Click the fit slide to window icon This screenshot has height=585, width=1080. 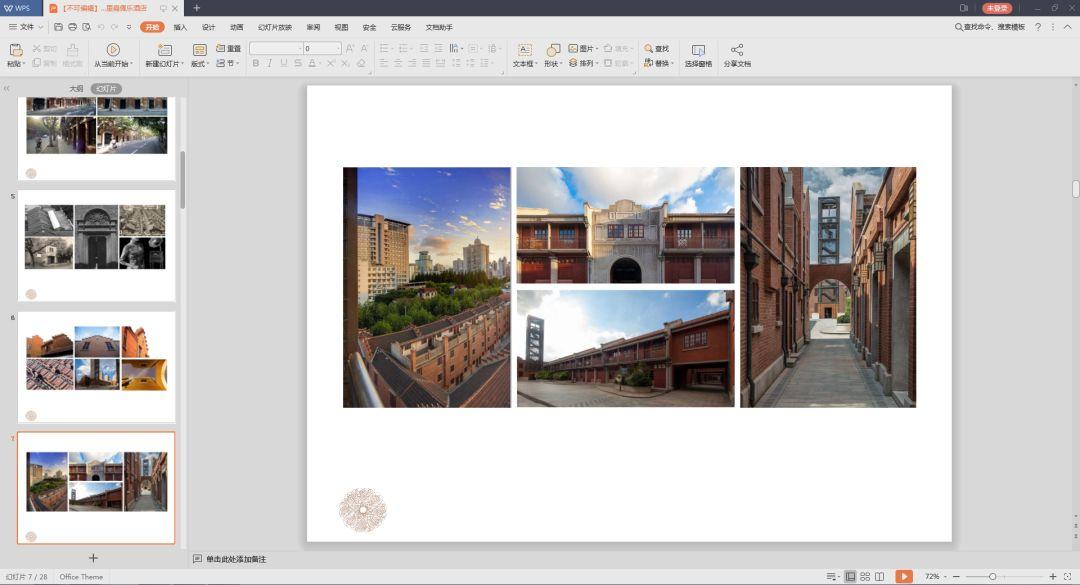1068,576
